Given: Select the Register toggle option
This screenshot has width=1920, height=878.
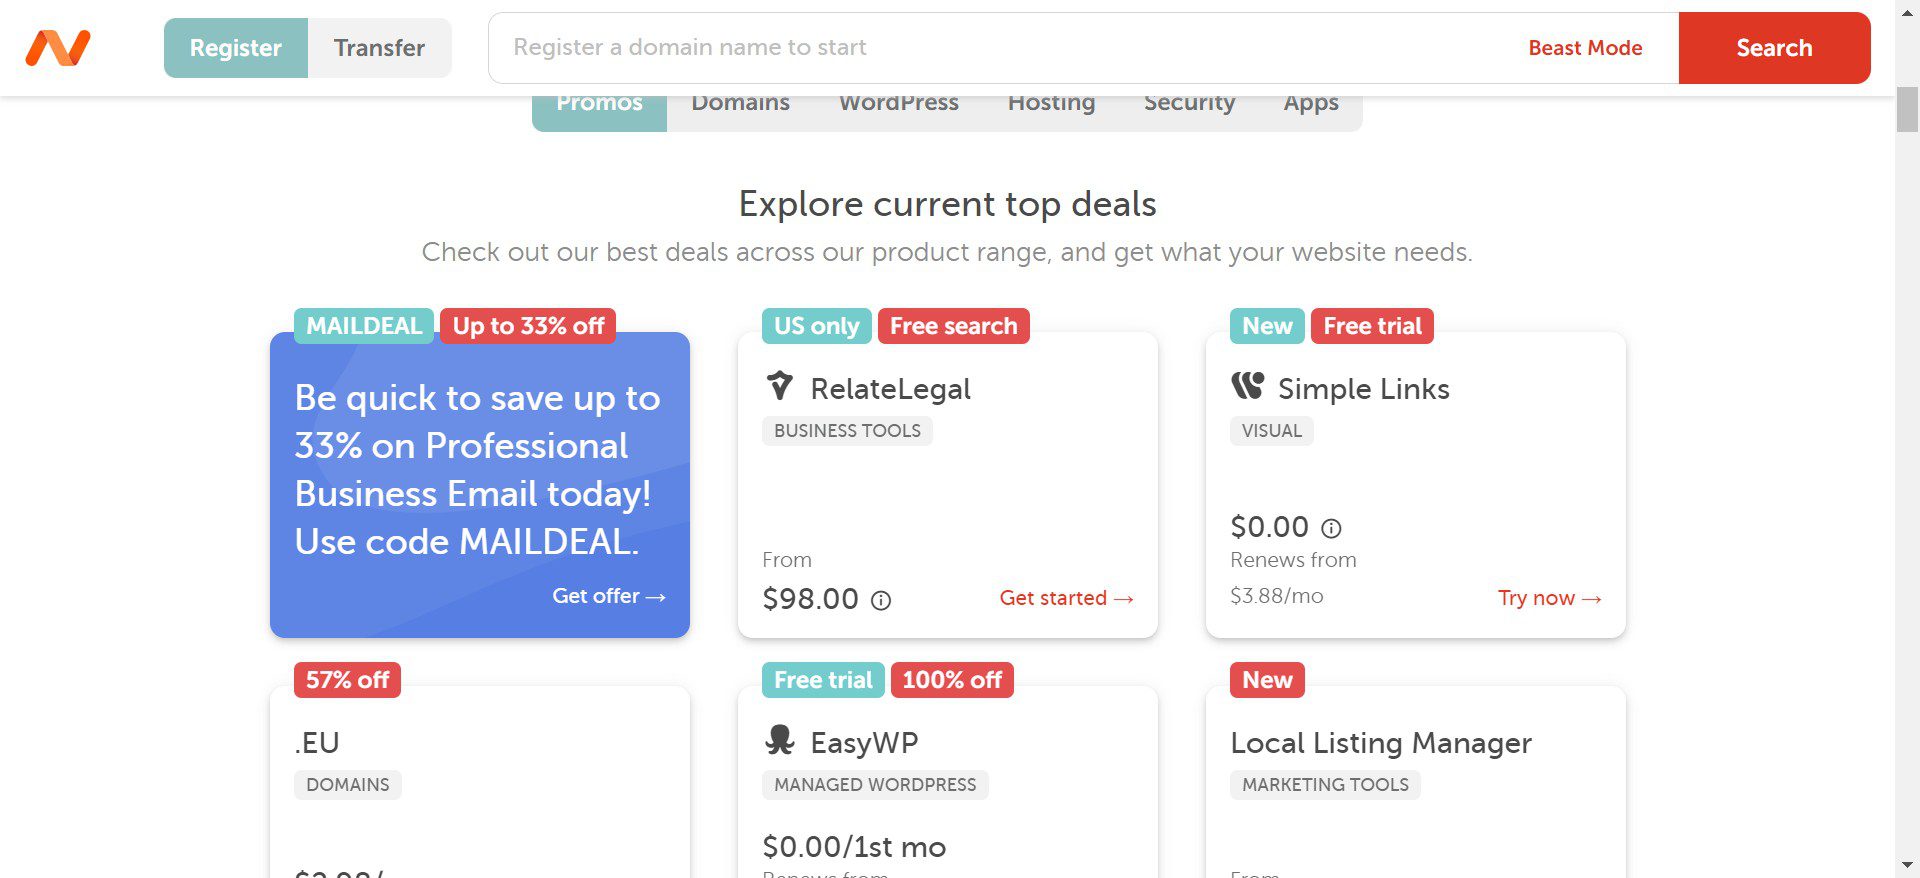Looking at the screenshot, I should click(236, 48).
